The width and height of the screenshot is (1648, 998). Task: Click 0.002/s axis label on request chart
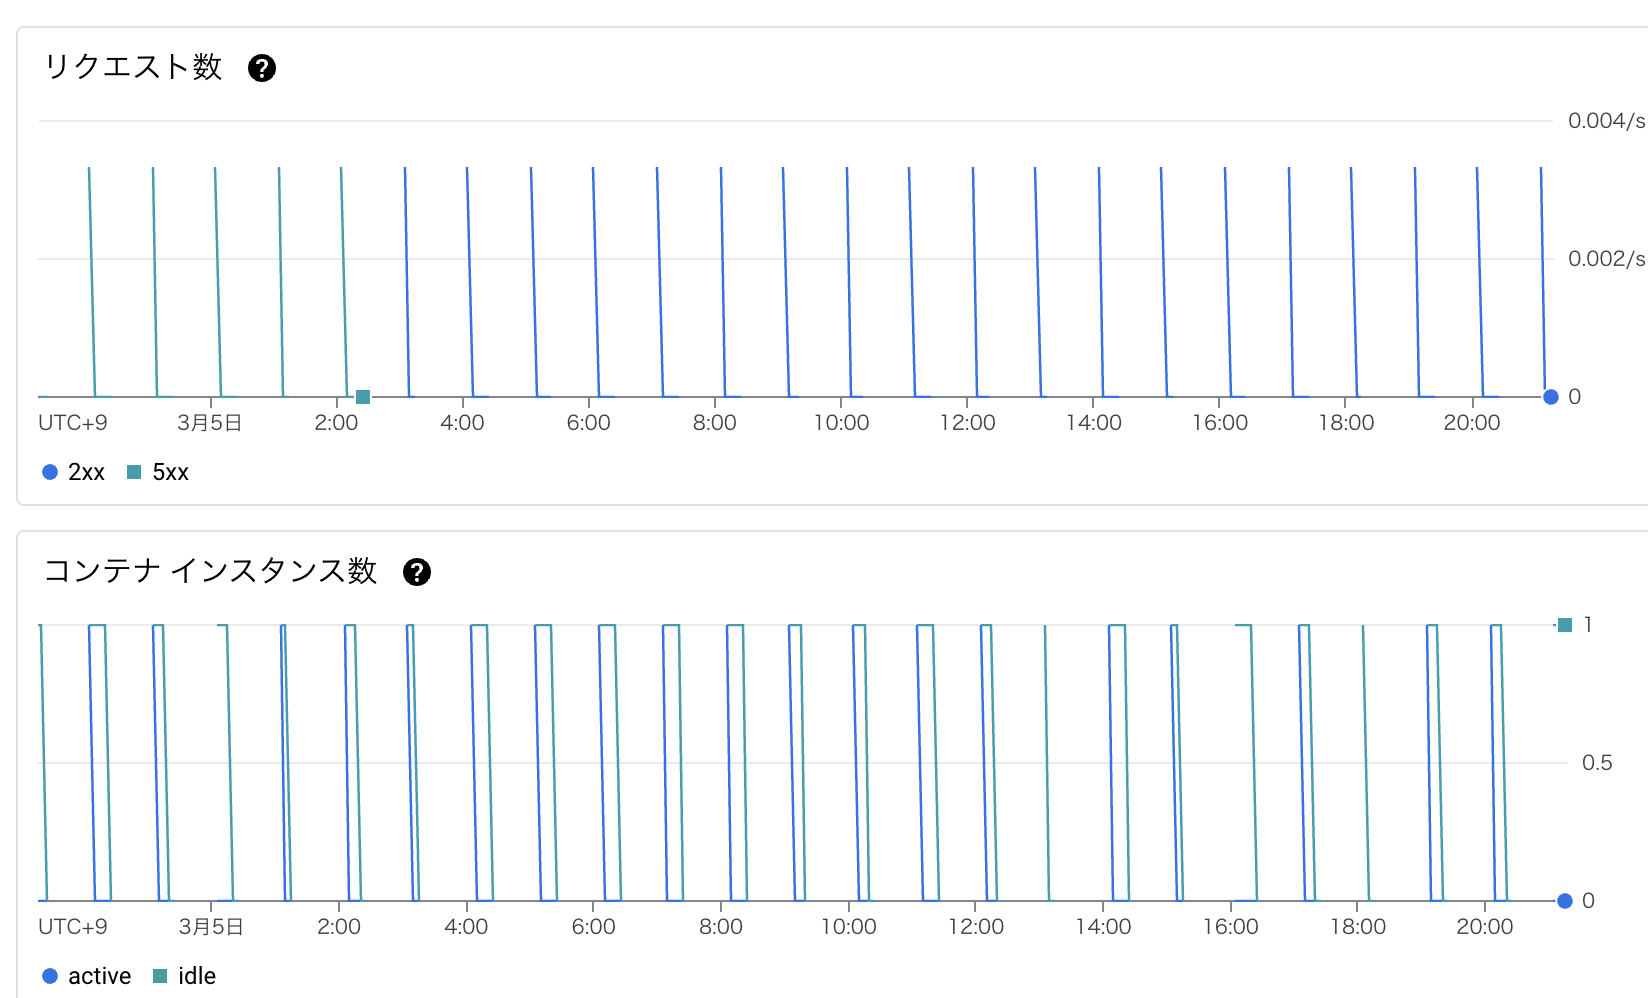click(x=1606, y=259)
